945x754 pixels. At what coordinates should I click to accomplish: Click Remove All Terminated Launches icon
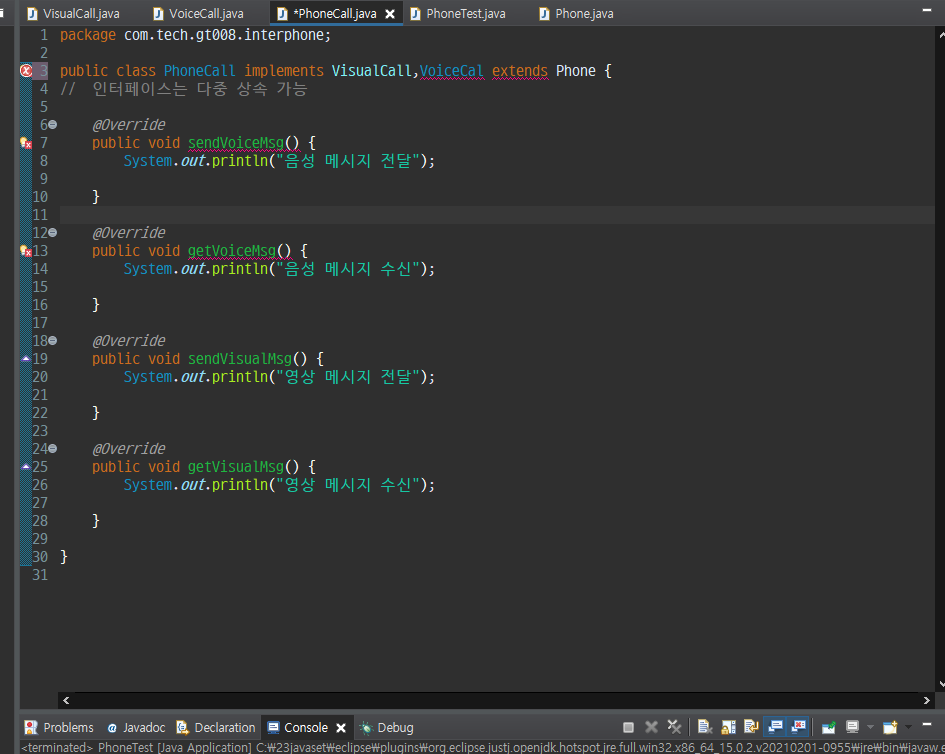pyautogui.click(x=674, y=727)
